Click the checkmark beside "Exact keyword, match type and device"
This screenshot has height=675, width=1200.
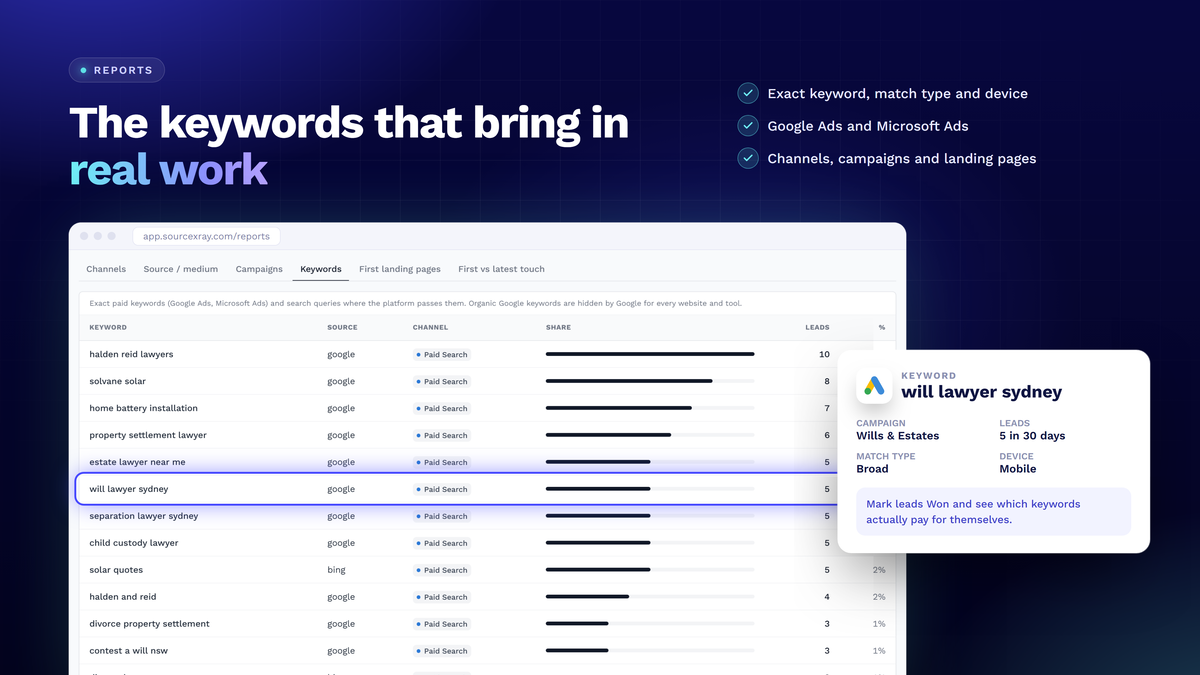coord(747,93)
